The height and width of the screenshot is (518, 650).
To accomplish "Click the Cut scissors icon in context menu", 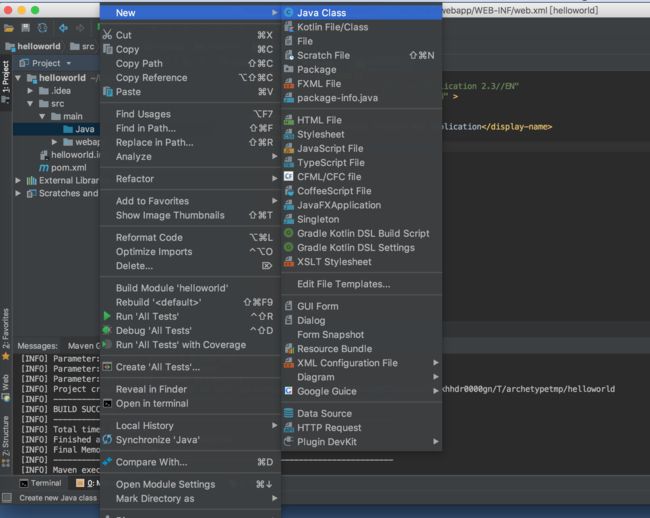I will click(107, 35).
